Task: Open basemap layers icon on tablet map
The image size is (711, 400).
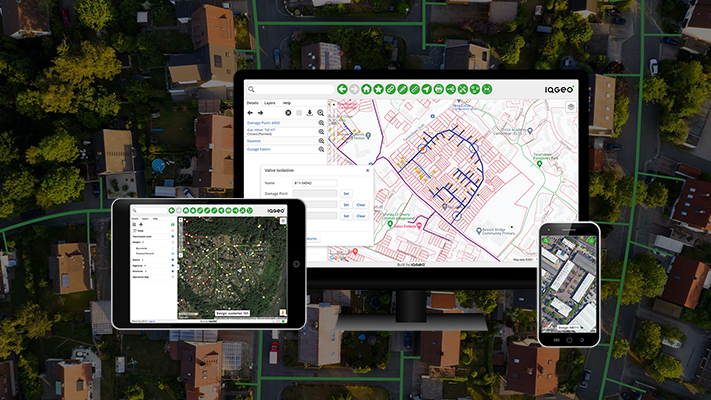Action: pos(283,221)
